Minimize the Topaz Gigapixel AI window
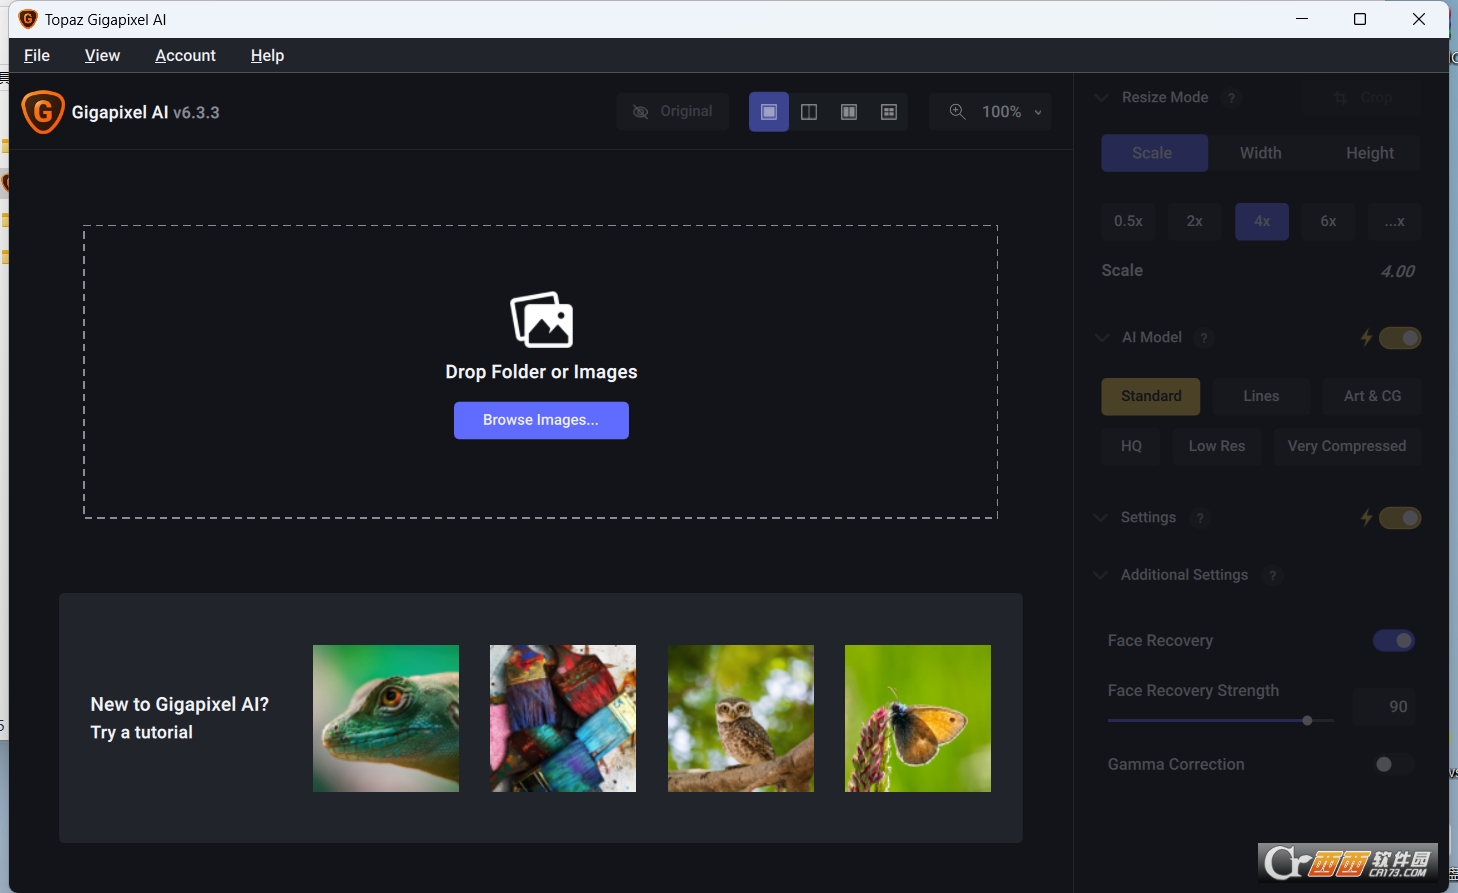The image size is (1458, 893). [1302, 19]
